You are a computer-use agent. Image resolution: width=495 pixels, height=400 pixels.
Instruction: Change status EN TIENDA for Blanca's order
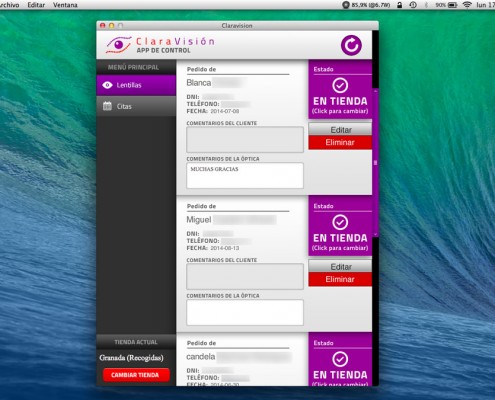point(340,90)
